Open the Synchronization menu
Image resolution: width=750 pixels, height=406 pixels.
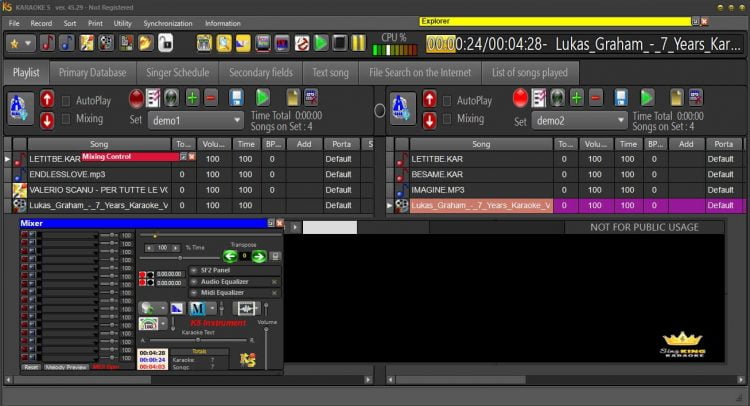(168, 23)
